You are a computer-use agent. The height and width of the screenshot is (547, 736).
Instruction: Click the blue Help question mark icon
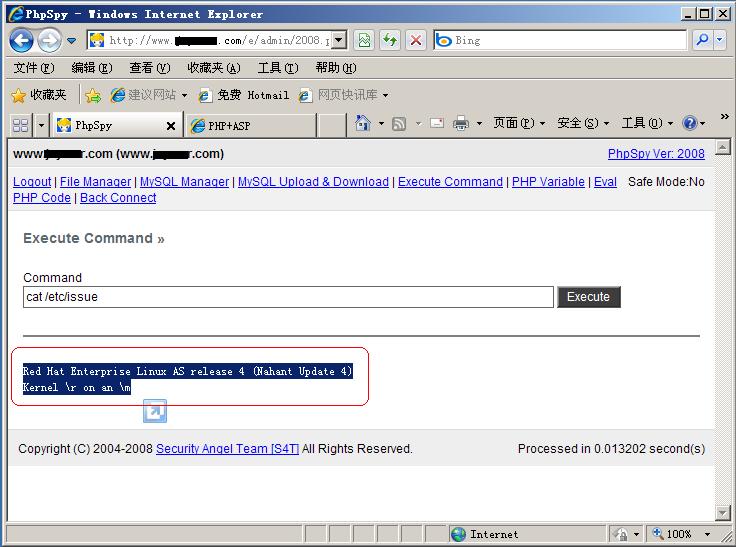coord(690,123)
